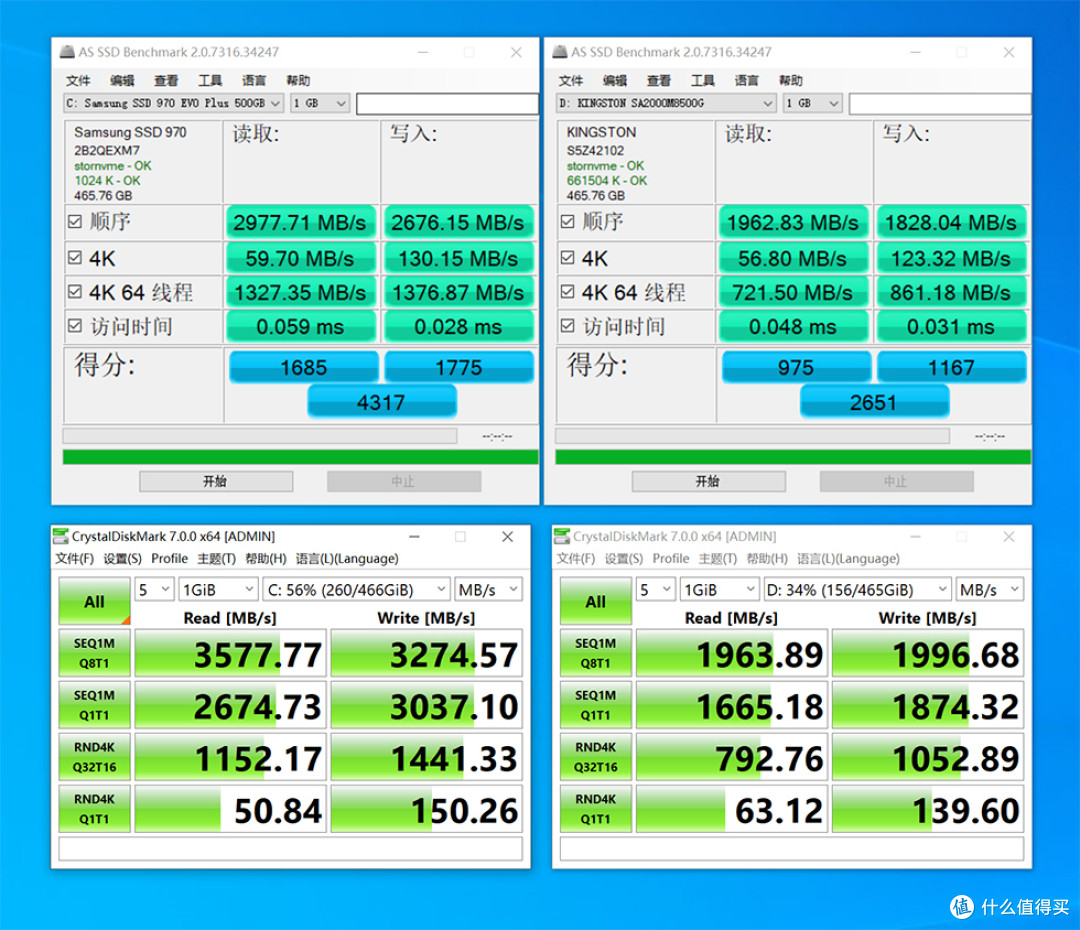Click 中止 button in Samsung AS SSD window
1080x930 pixels.
point(404,481)
